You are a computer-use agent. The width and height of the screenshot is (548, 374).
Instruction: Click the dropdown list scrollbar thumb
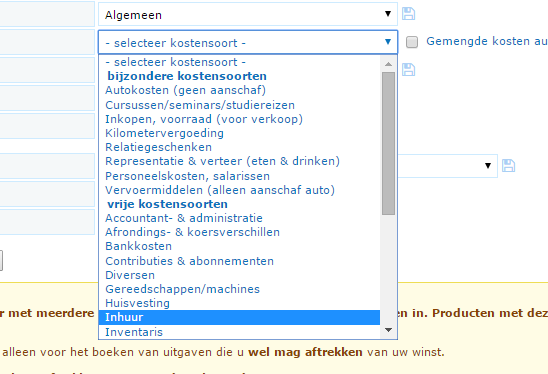pos(388,143)
